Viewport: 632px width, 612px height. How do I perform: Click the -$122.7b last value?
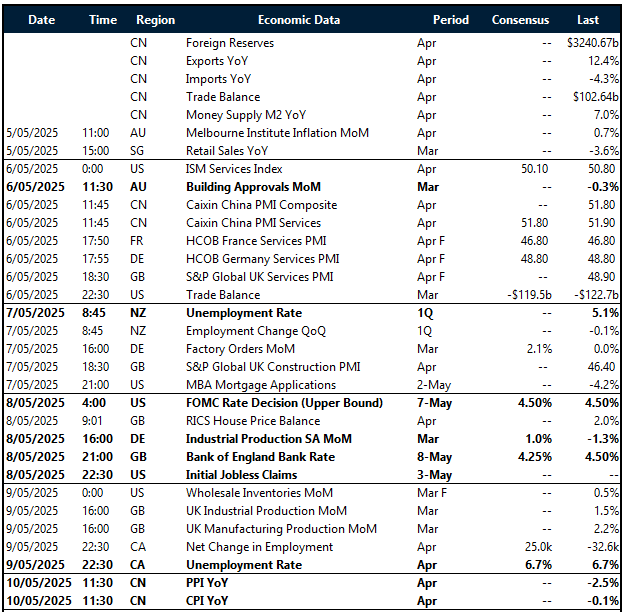pos(597,295)
